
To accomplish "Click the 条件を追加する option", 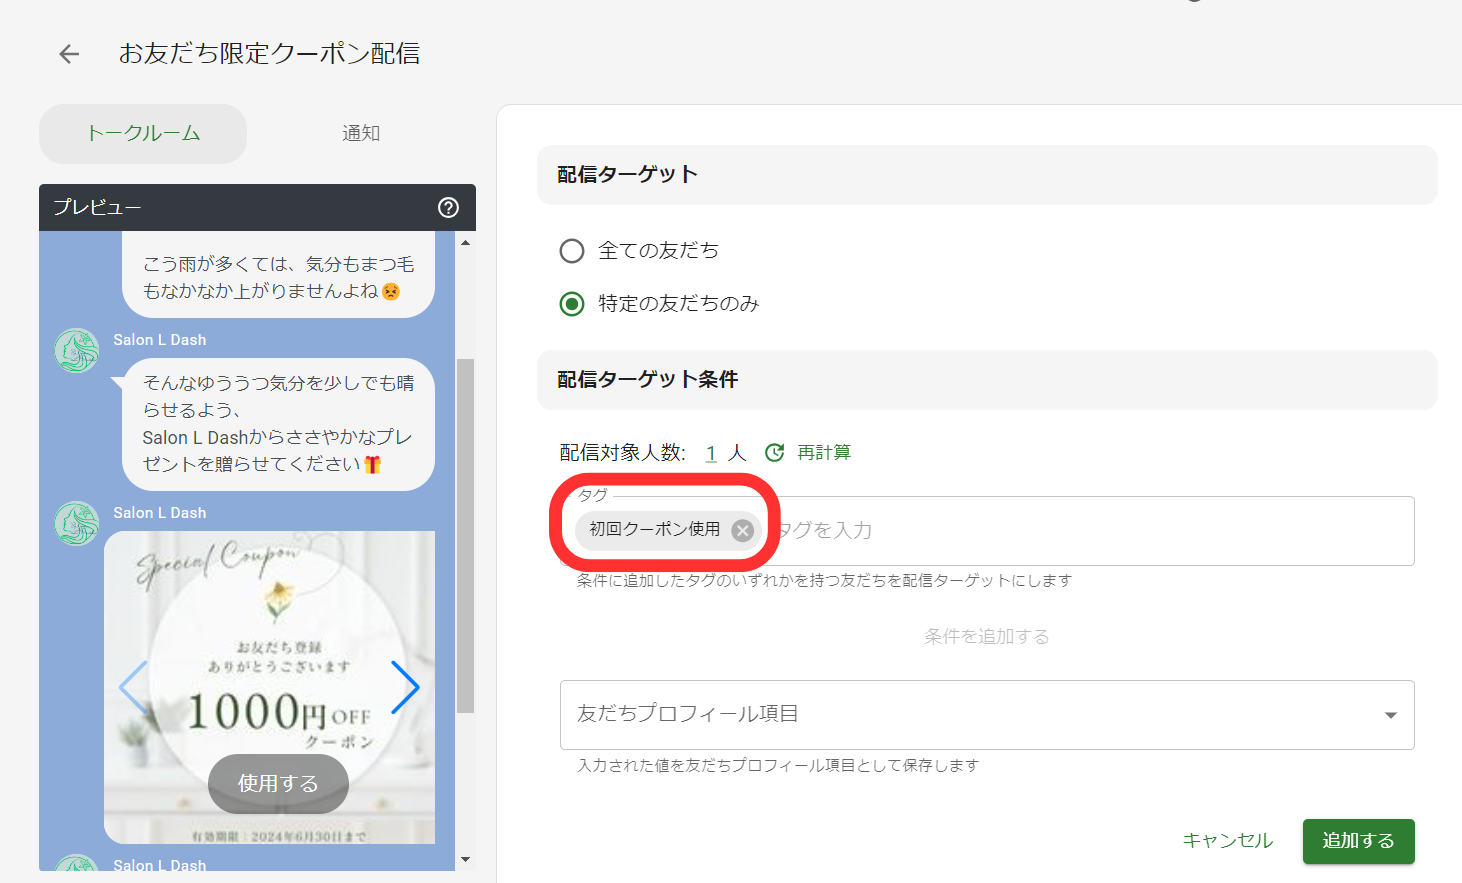I will tap(987, 635).
